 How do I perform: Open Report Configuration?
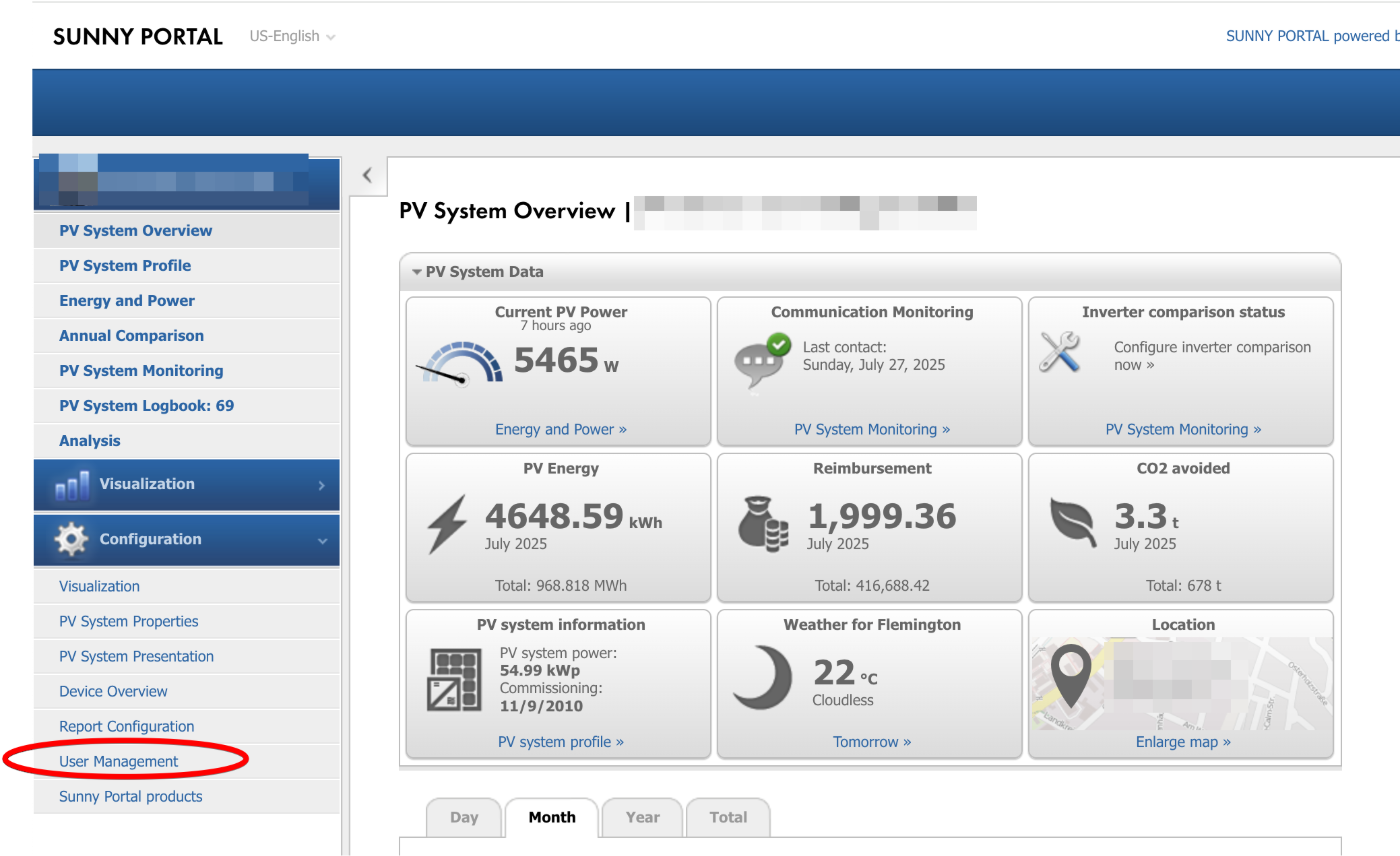(x=187, y=726)
